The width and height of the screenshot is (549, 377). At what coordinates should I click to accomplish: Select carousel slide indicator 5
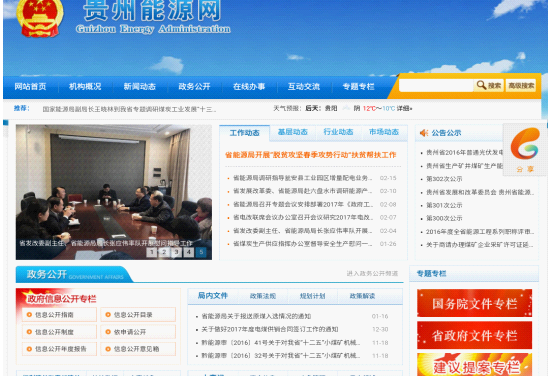click(x=201, y=252)
